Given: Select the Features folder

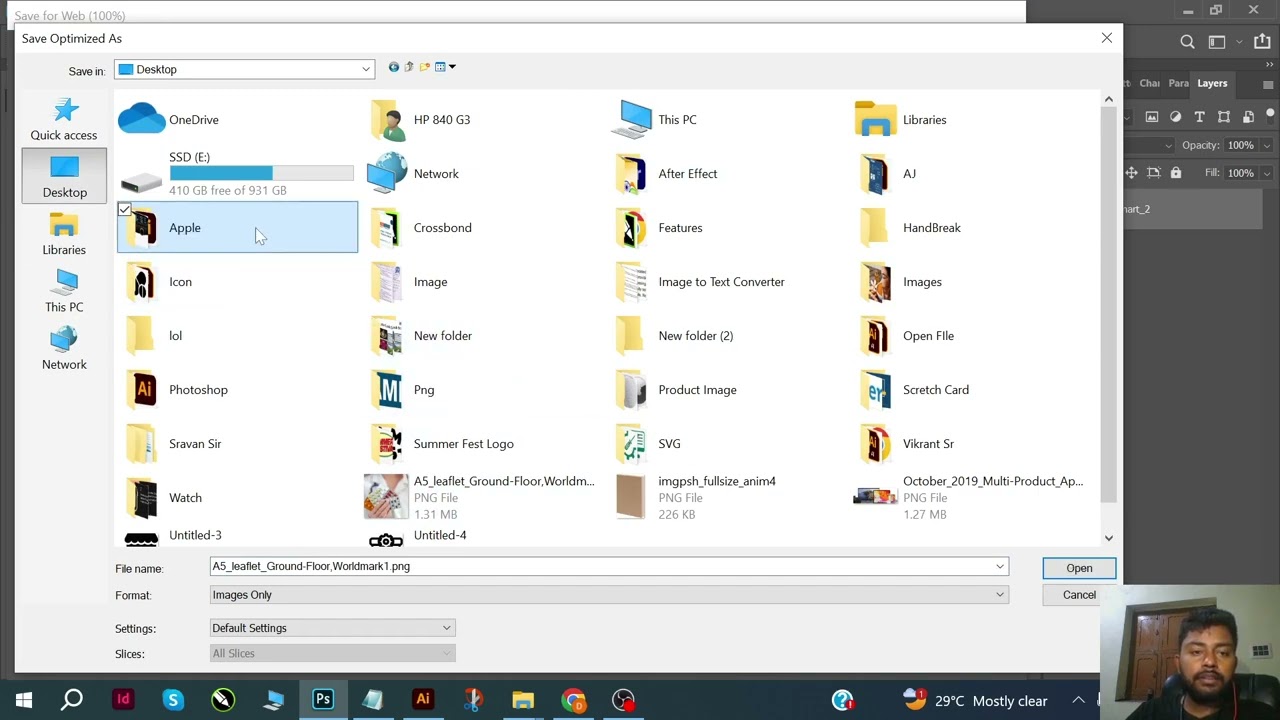Looking at the screenshot, I should [x=659, y=228].
